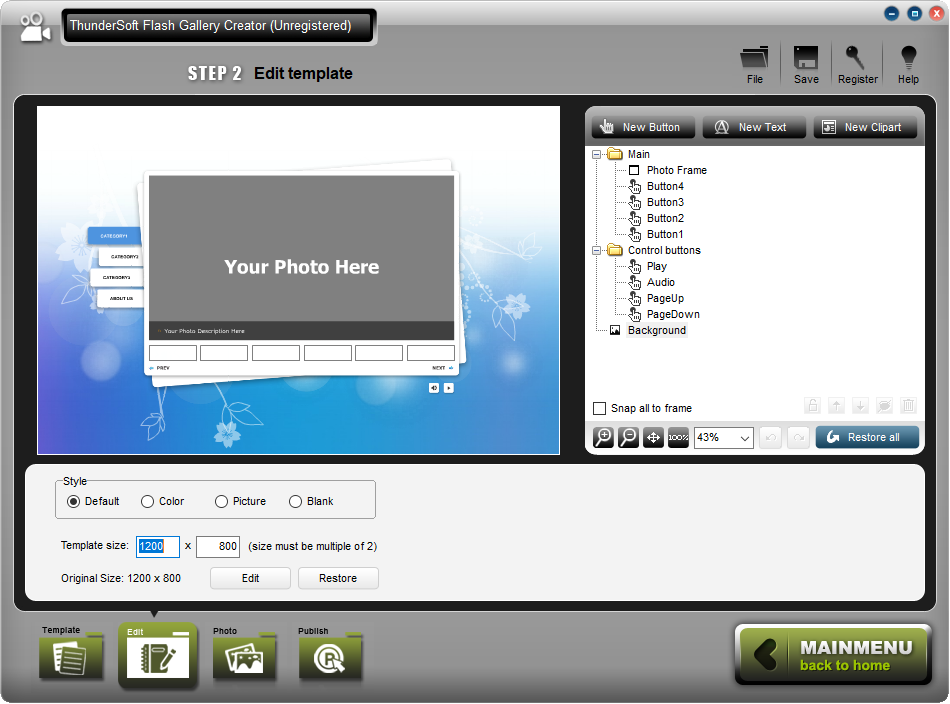Click the lock element icon
This screenshot has width=950, height=704.
pyautogui.click(x=812, y=405)
